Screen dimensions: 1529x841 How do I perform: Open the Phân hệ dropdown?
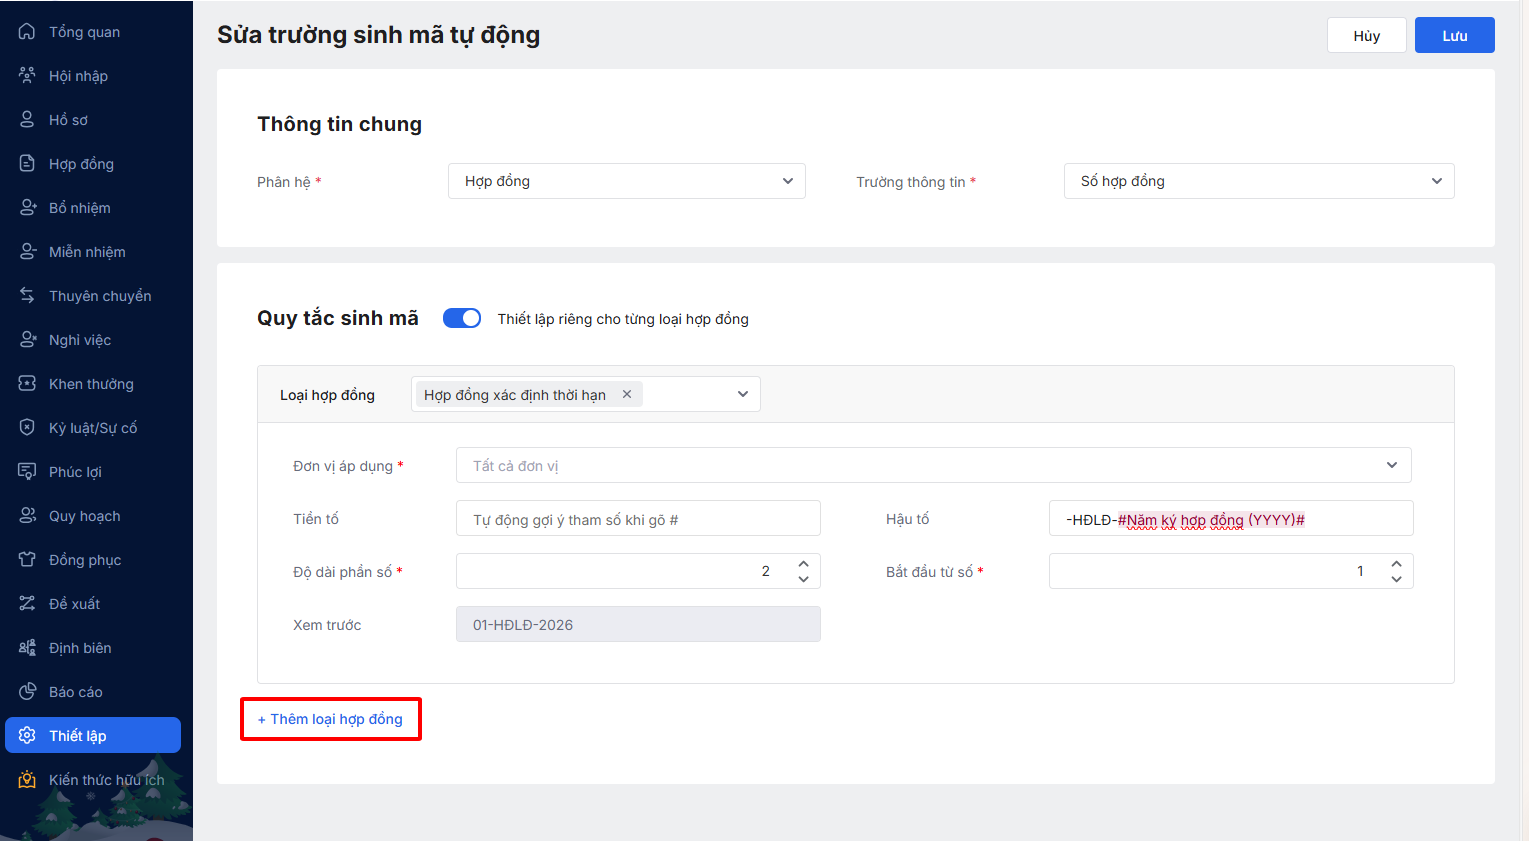[x=626, y=181]
